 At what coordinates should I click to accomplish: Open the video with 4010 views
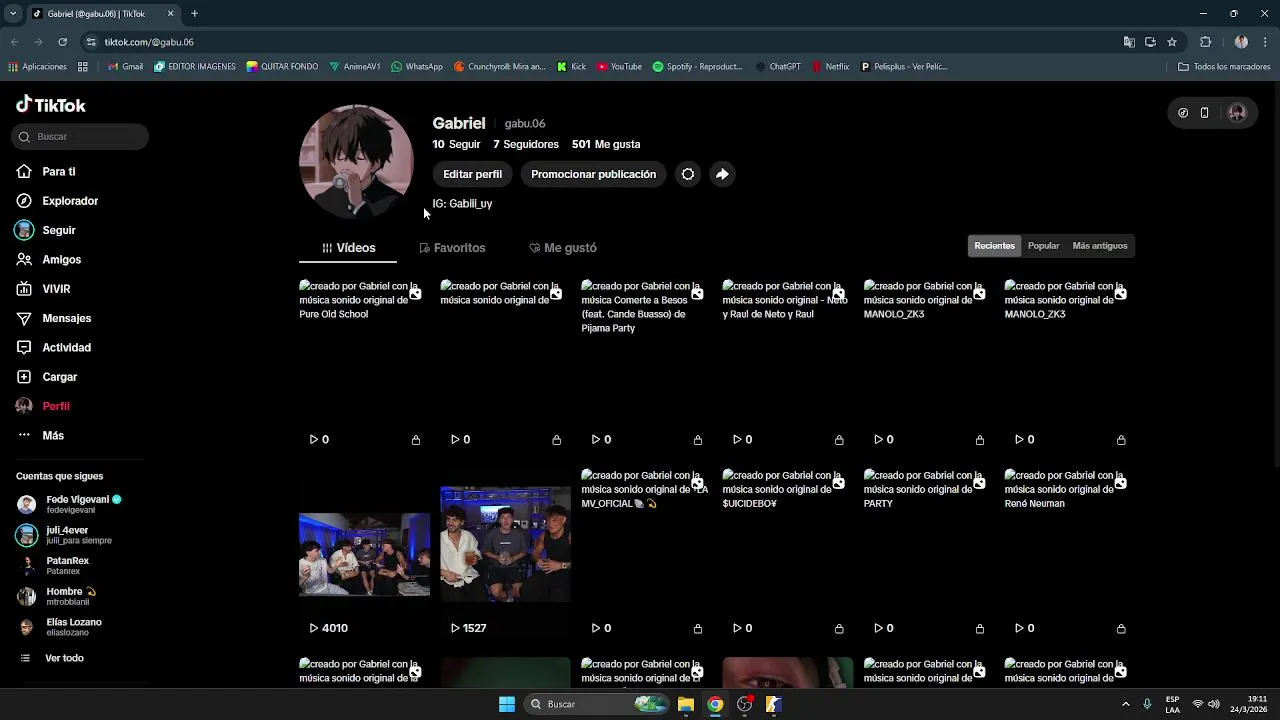(x=364, y=554)
